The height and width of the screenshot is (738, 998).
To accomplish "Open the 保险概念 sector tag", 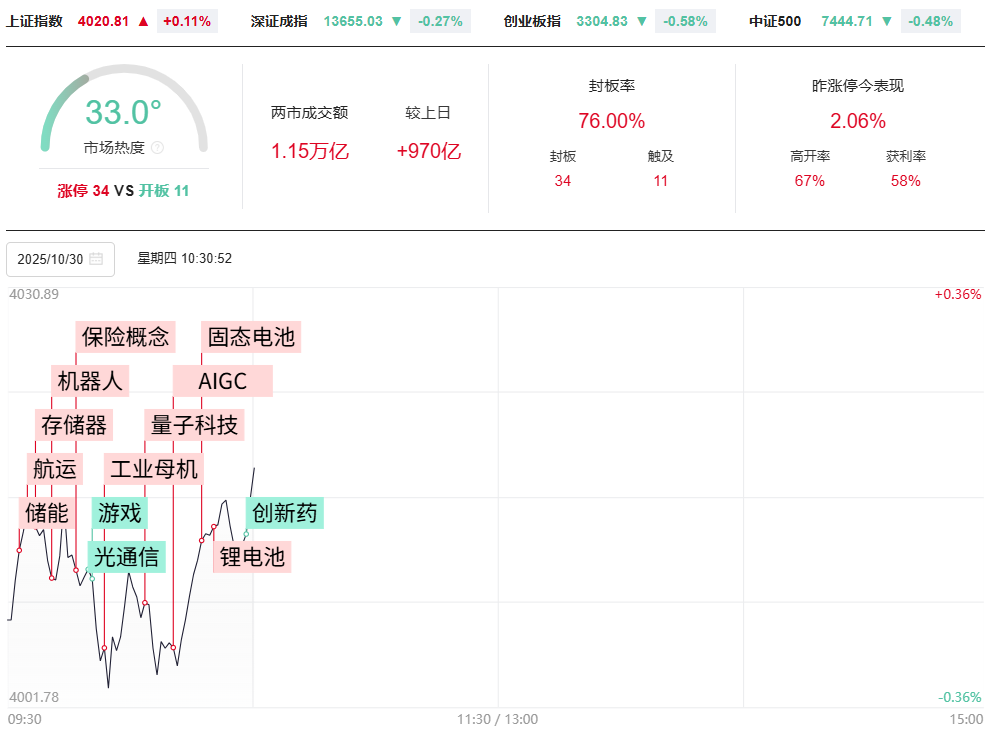I will [x=126, y=337].
